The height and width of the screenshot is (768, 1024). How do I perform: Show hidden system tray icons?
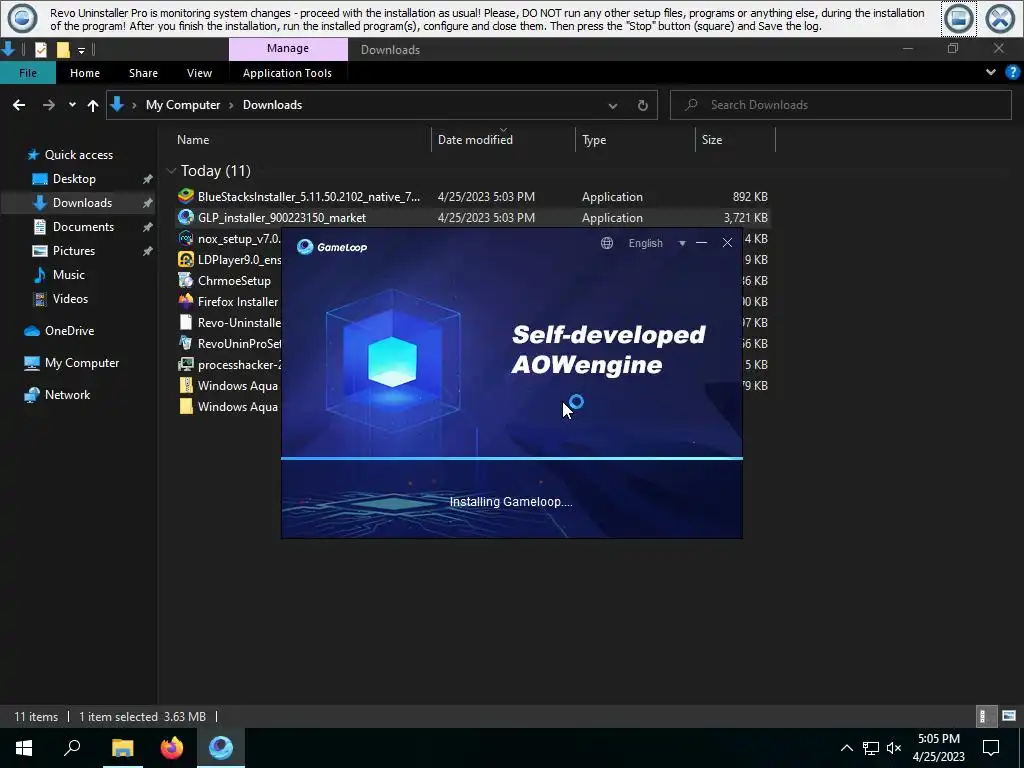(x=846, y=748)
